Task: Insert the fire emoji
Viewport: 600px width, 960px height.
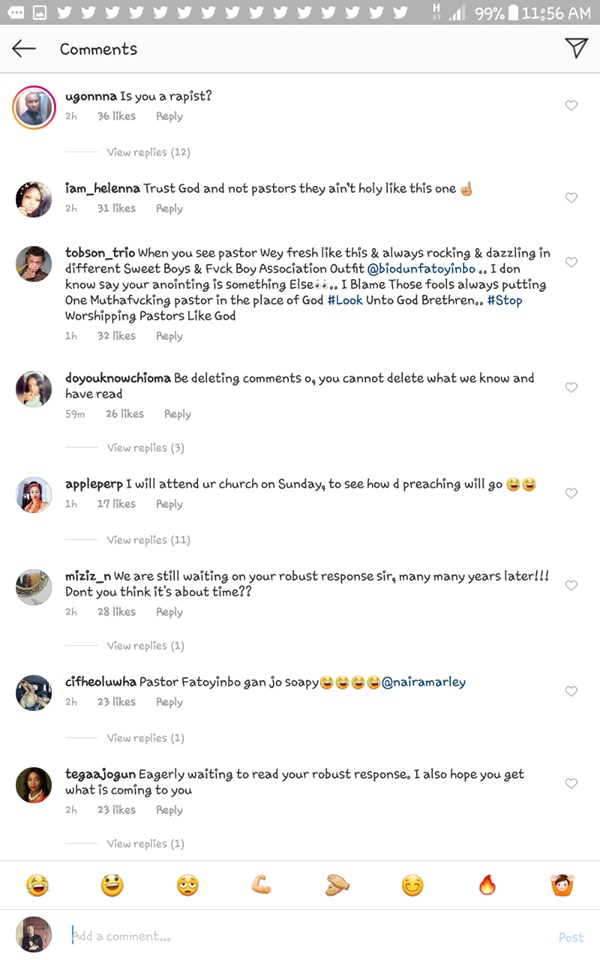Action: 487,885
